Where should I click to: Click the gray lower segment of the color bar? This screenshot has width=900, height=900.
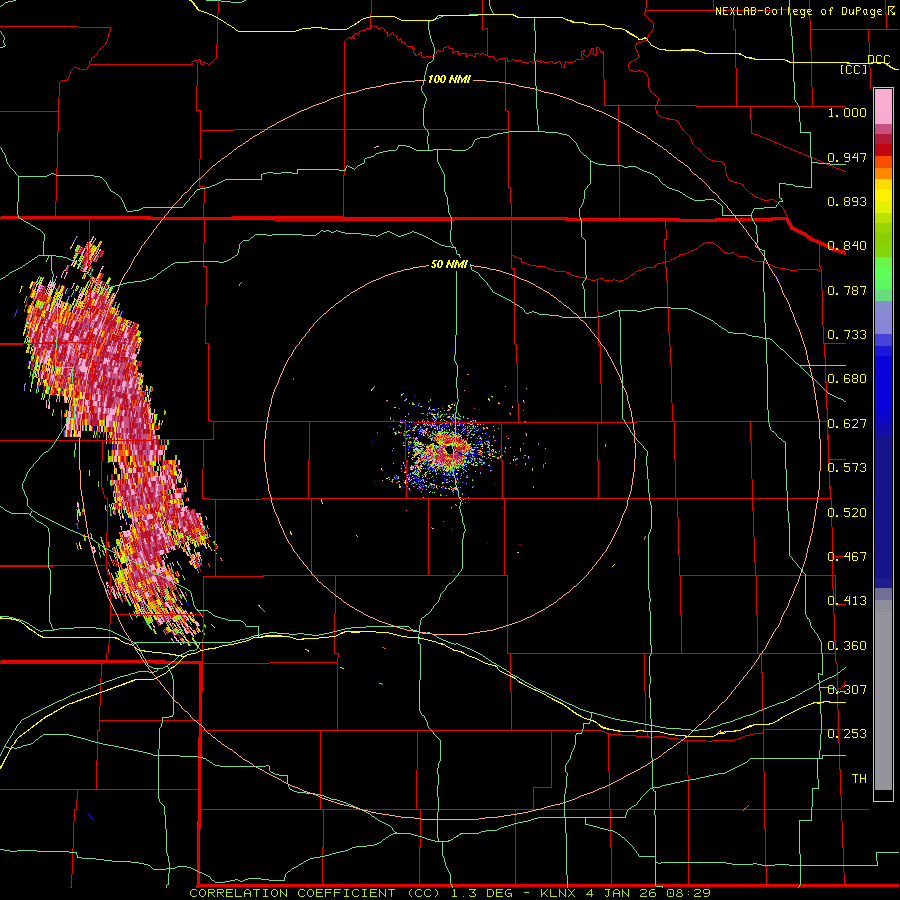(883, 695)
